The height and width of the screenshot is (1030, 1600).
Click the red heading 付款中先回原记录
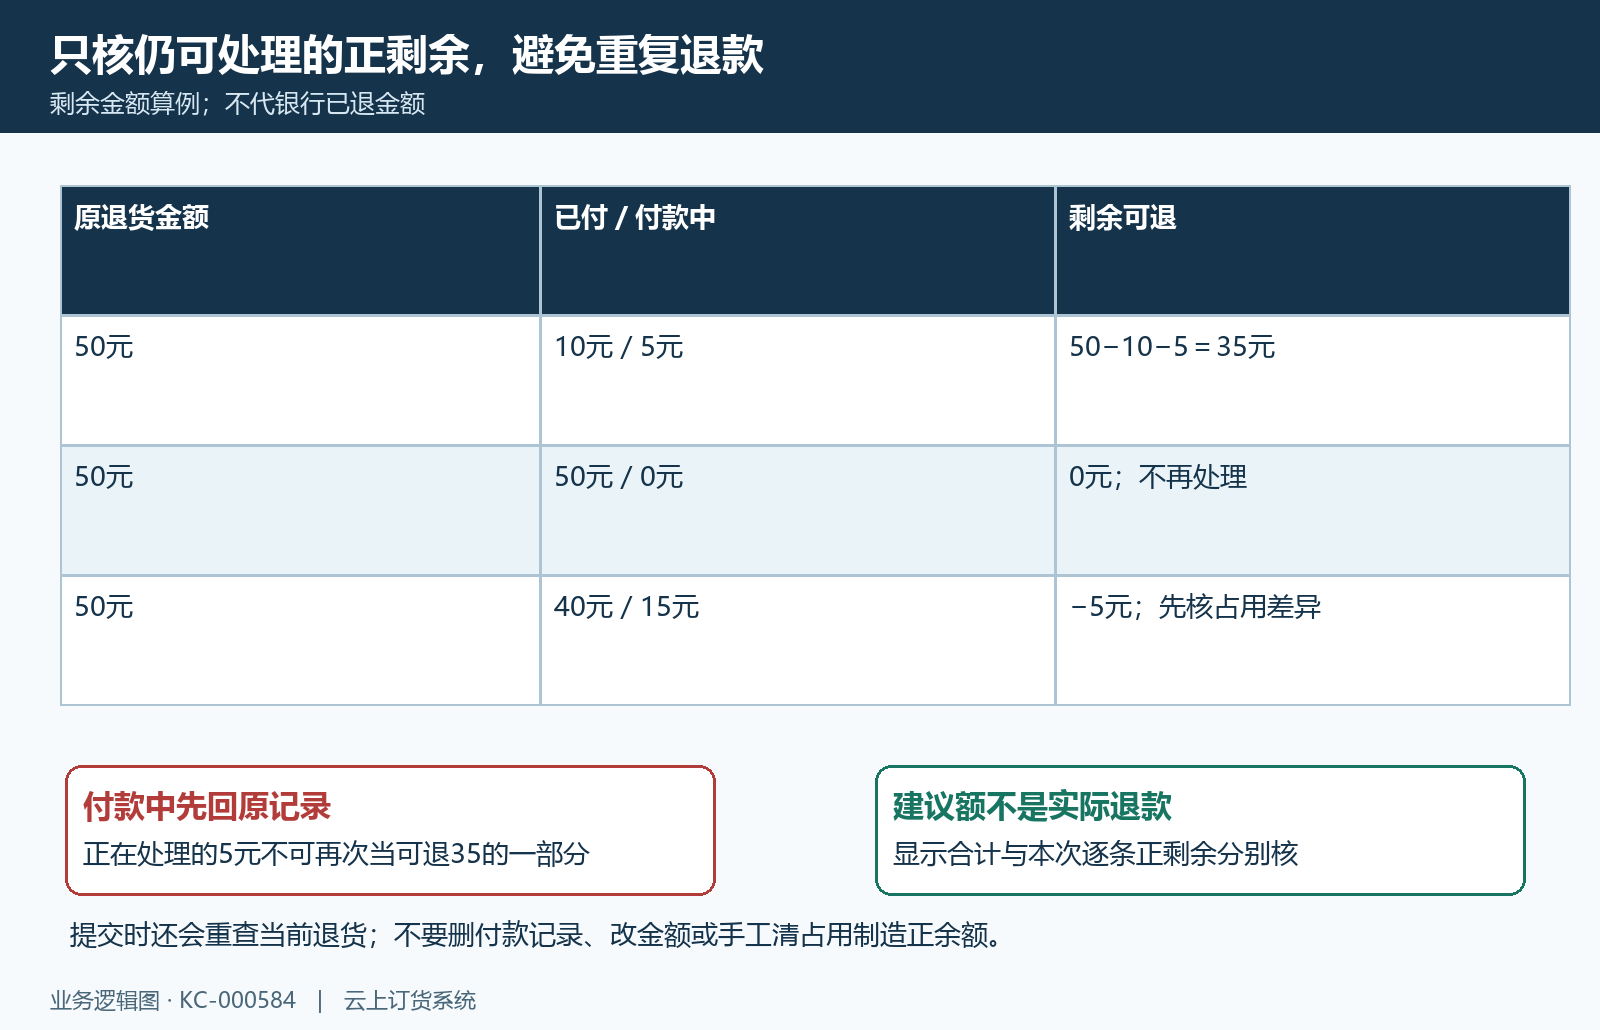pyautogui.click(x=207, y=806)
